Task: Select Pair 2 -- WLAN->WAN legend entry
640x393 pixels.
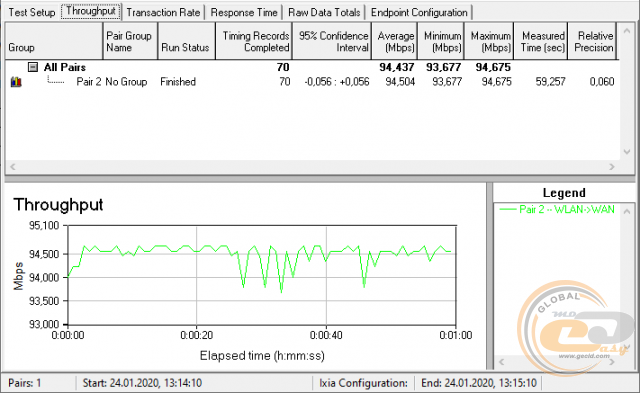Action: pyautogui.click(x=557, y=209)
